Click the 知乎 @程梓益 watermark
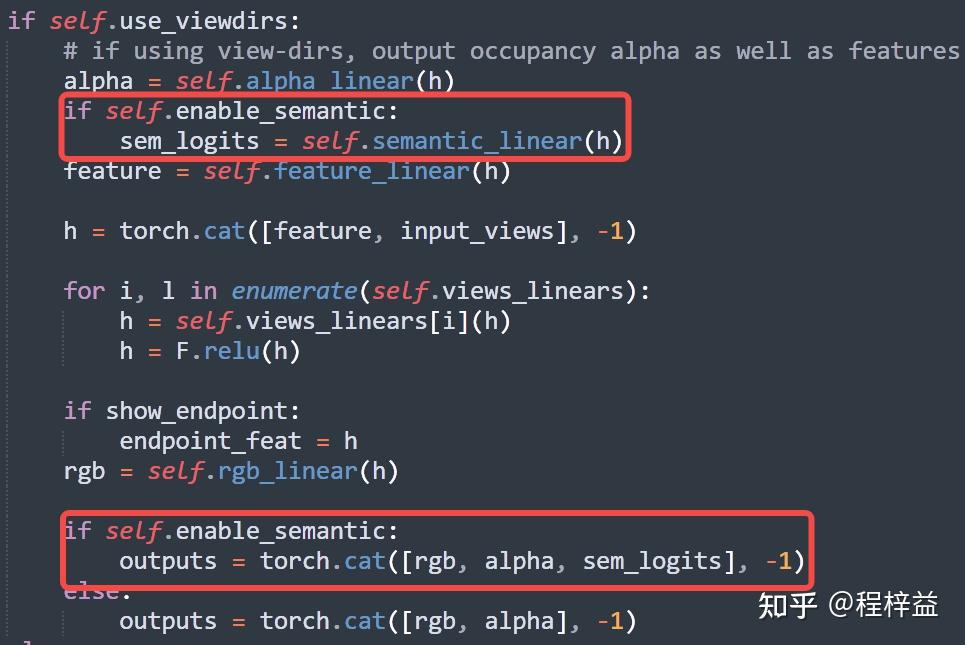Viewport: 965px width, 645px height. pyautogui.click(x=848, y=604)
